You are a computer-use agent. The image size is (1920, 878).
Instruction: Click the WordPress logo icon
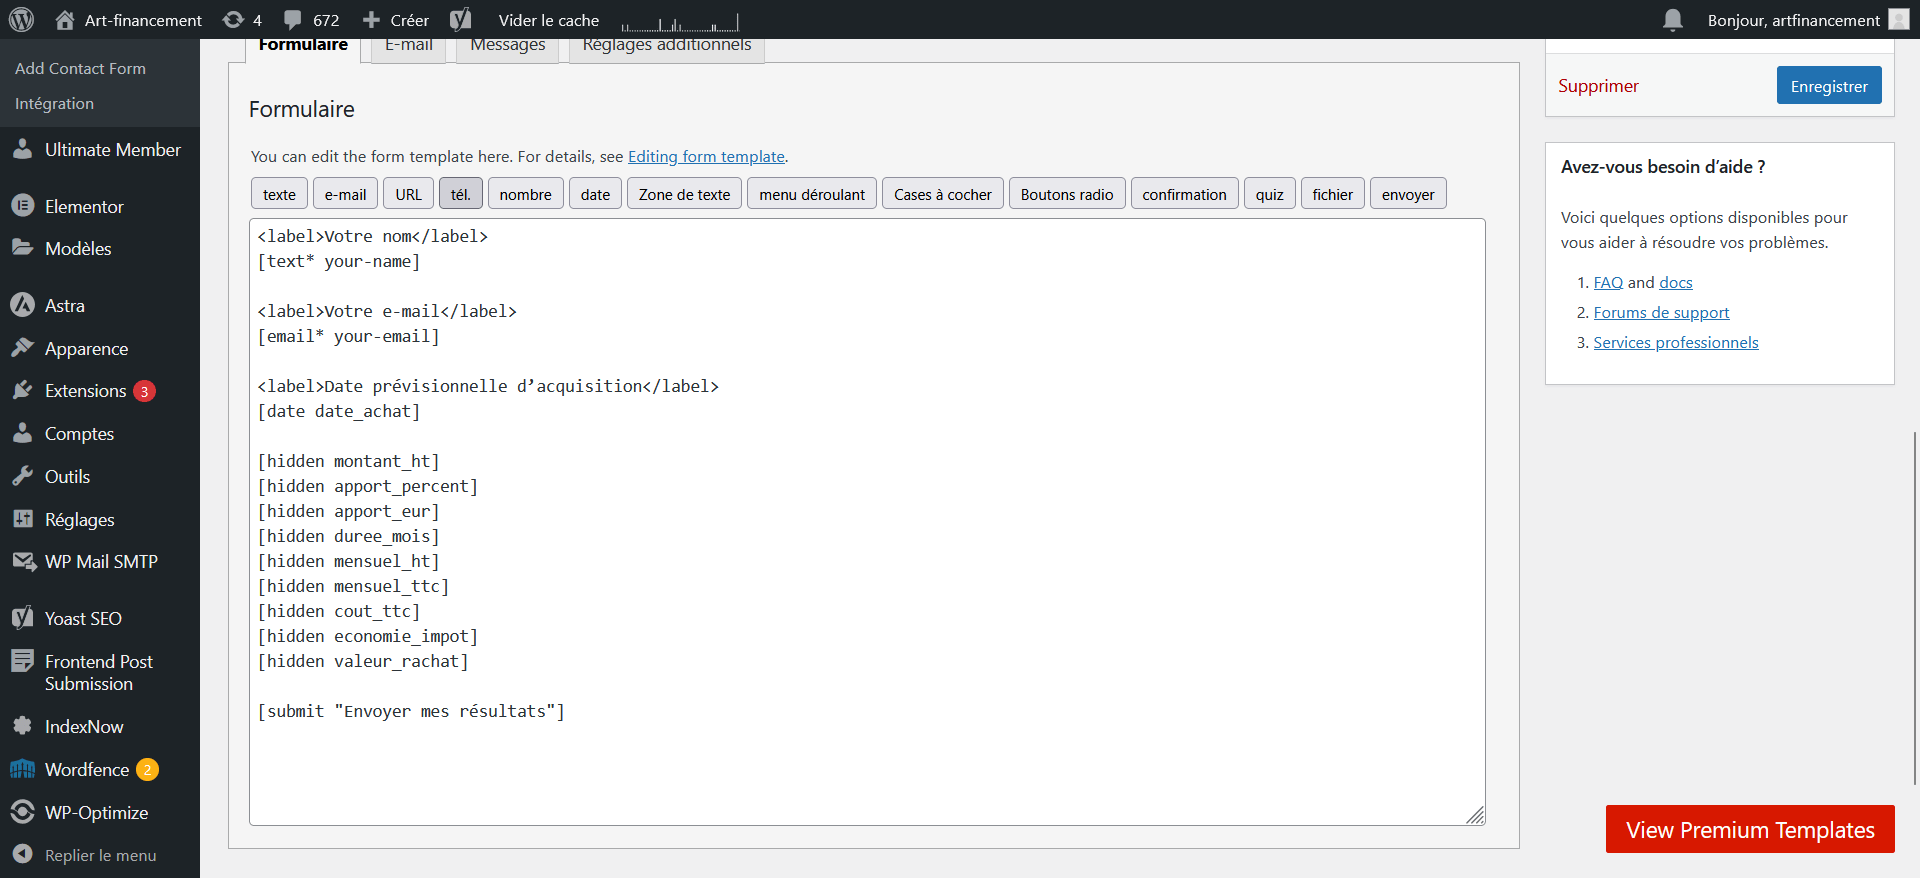[x=21, y=20]
